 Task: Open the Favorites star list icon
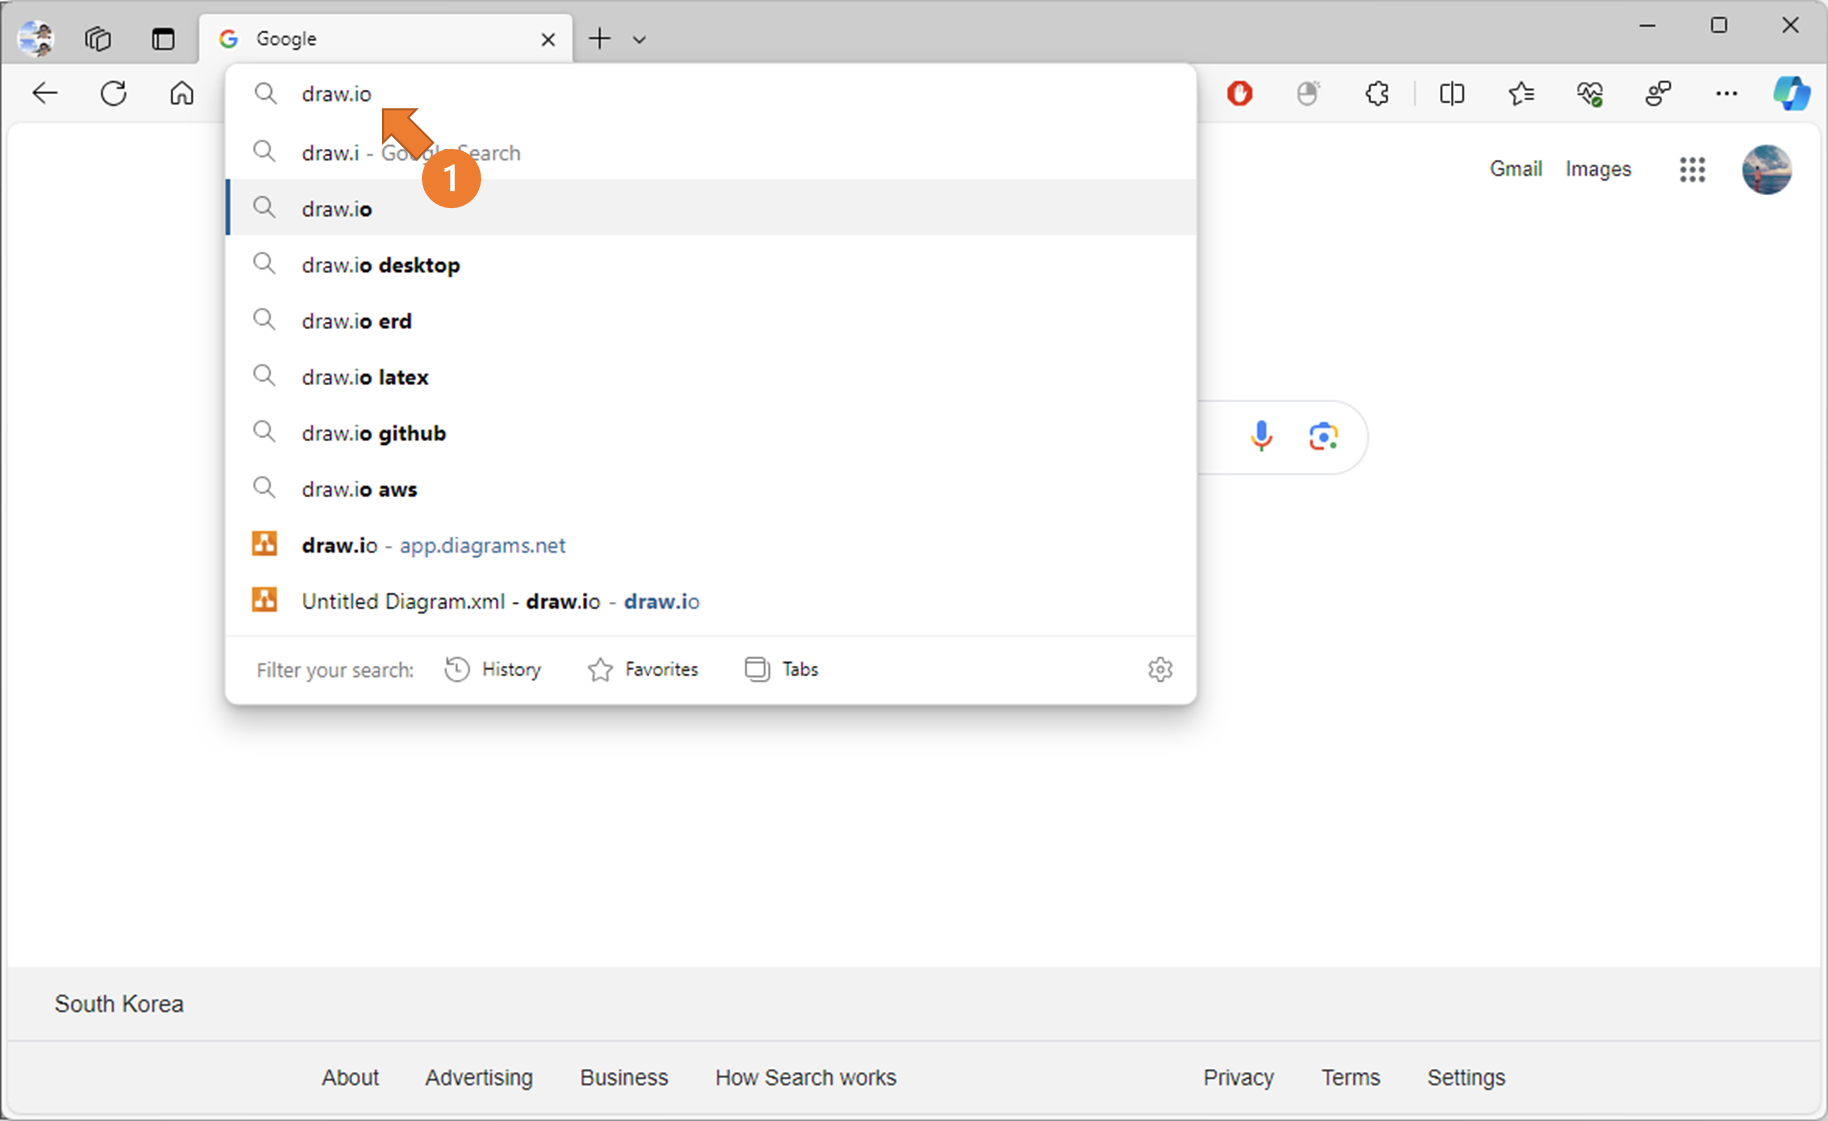1521,94
